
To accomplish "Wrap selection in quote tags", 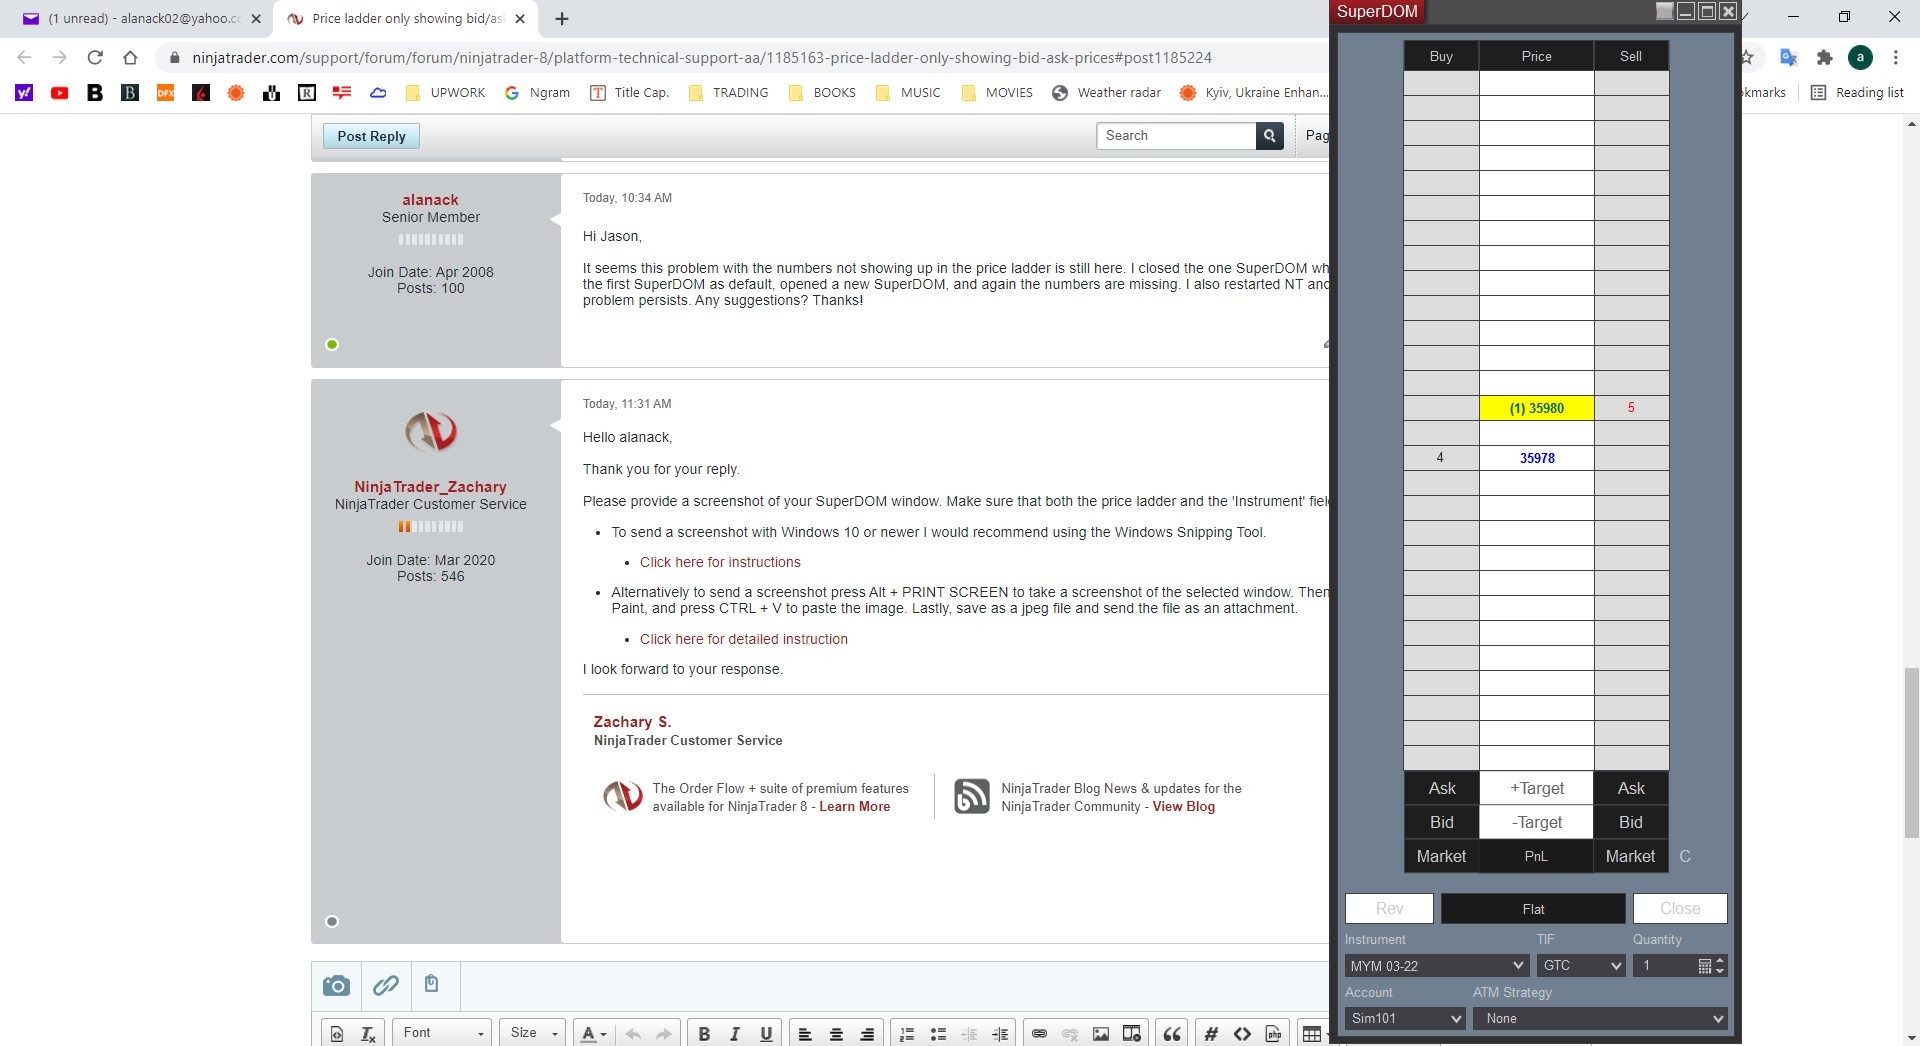I will pyautogui.click(x=1172, y=1034).
